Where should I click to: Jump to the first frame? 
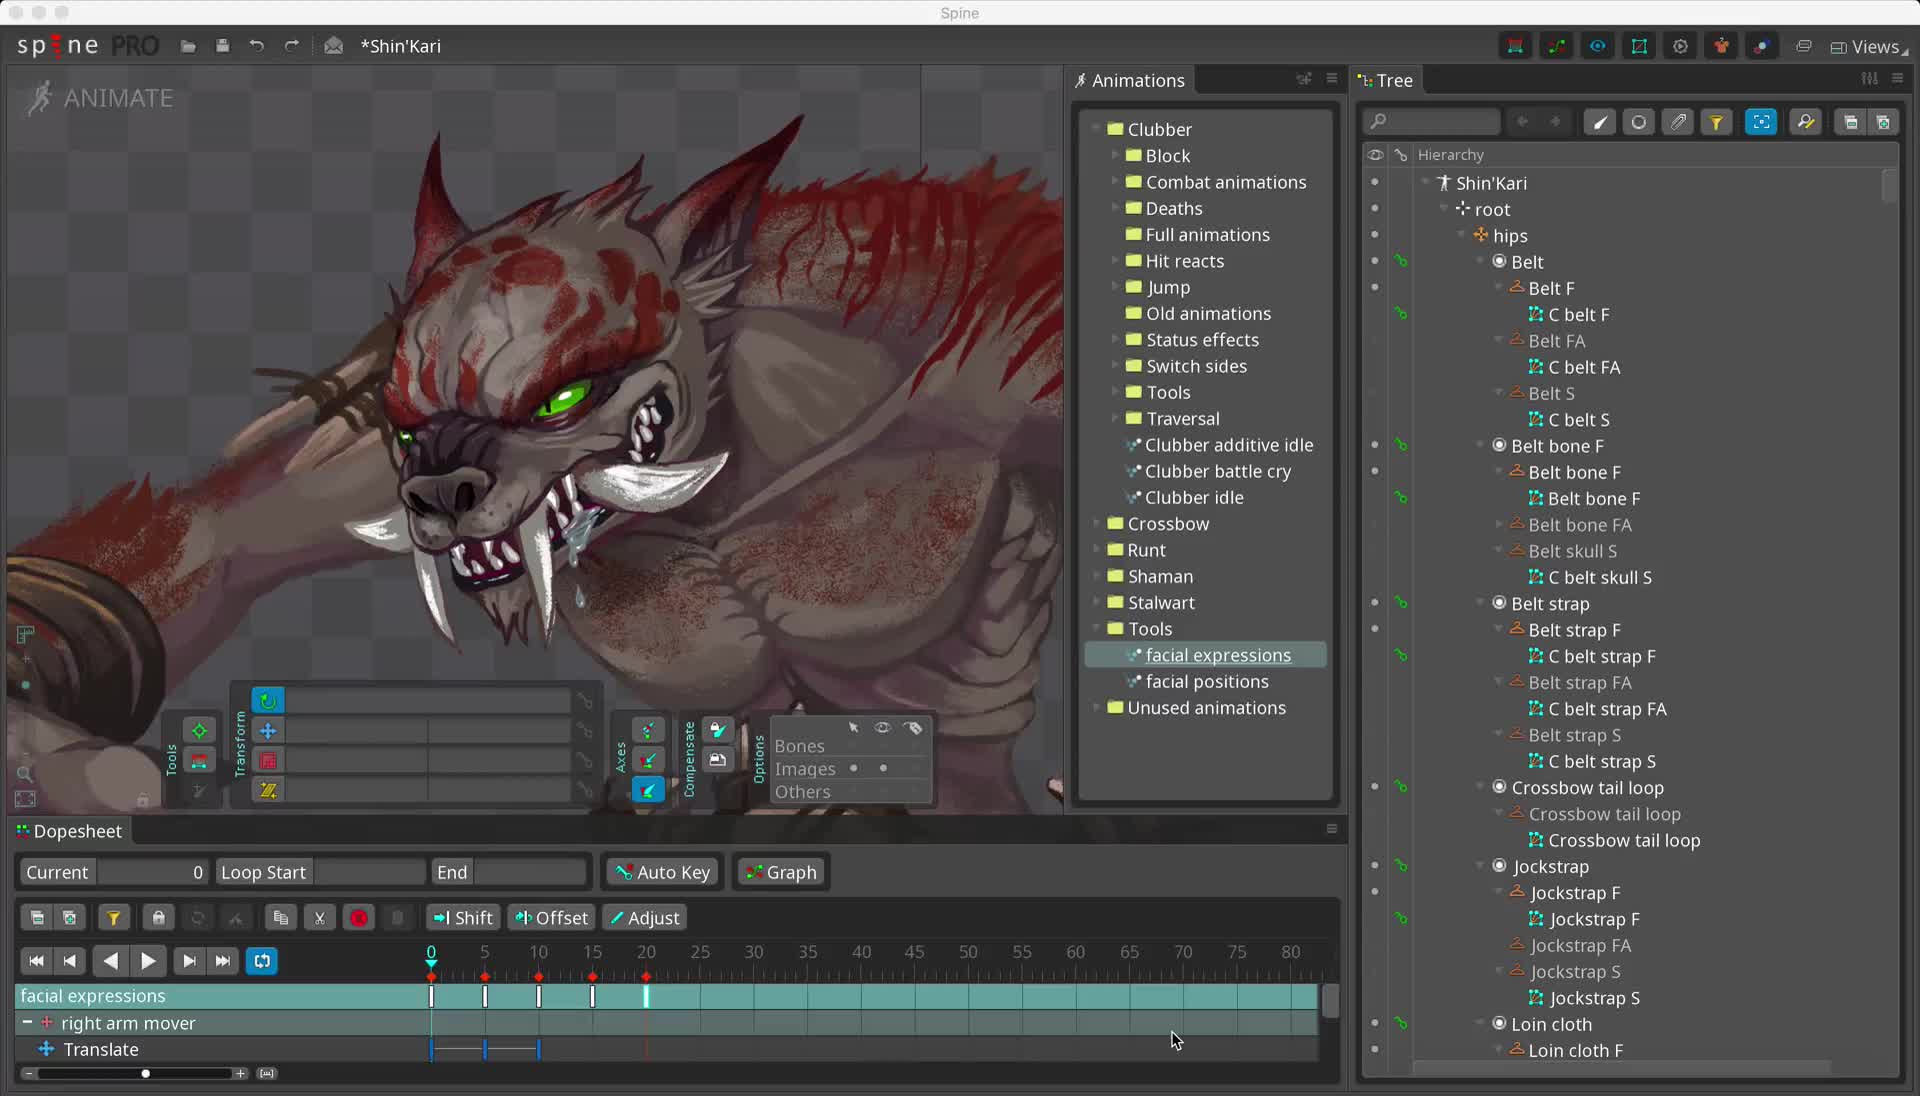pyautogui.click(x=36, y=961)
